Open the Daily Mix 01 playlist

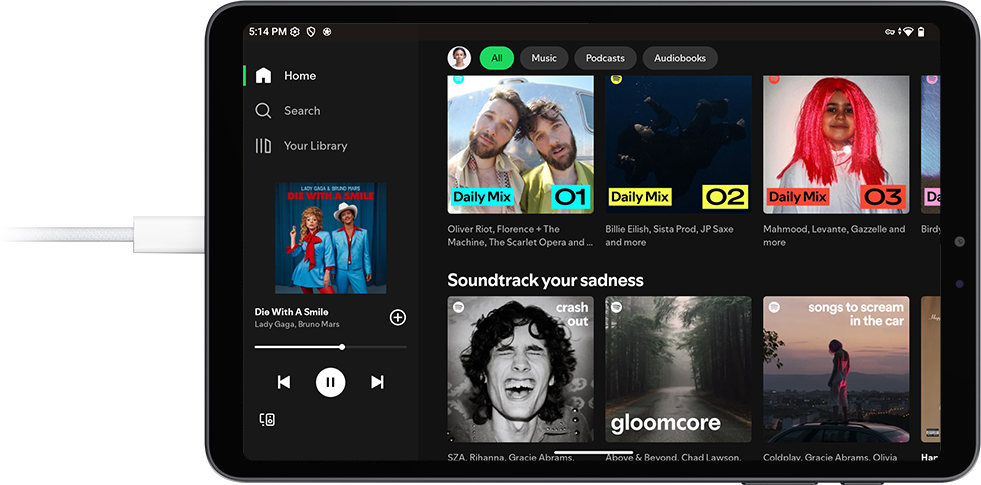point(520,143)
